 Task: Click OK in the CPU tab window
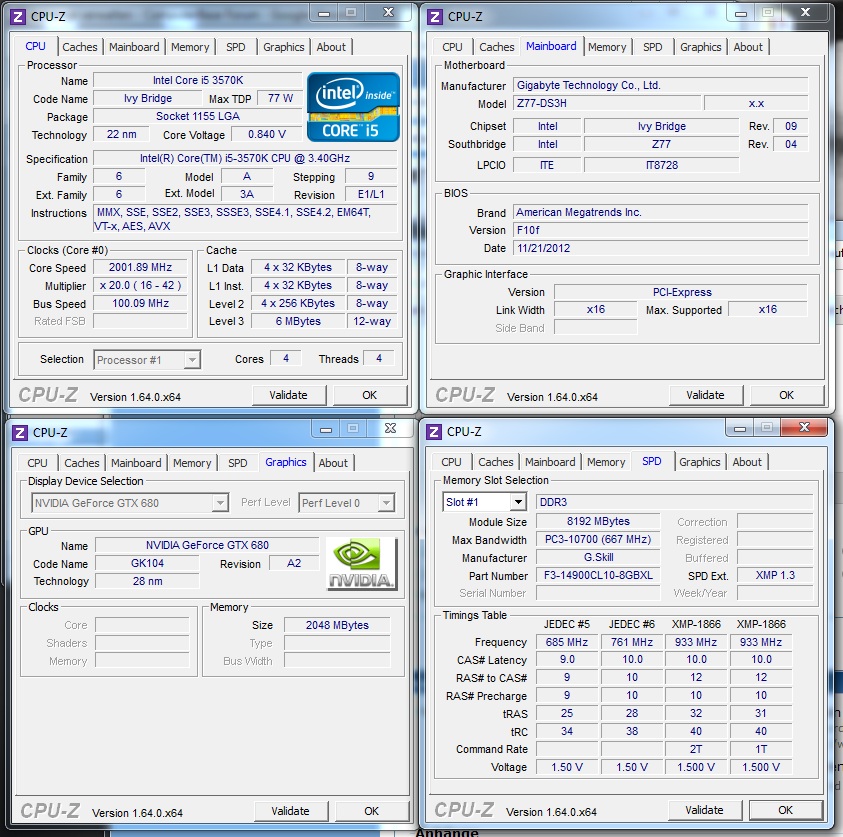(370, 395)
